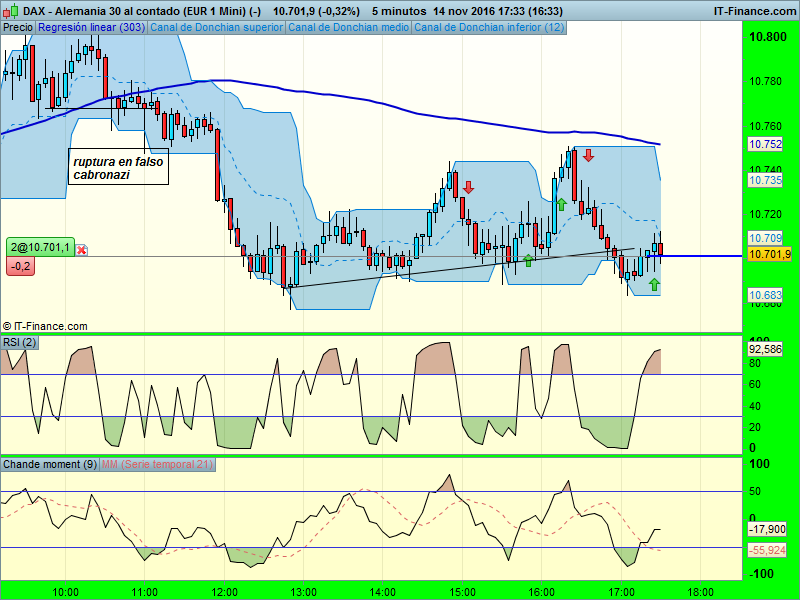This screenshot has height=600, width=800.
Task: Click the 5 minutos timeframe text
Action: 399,11
